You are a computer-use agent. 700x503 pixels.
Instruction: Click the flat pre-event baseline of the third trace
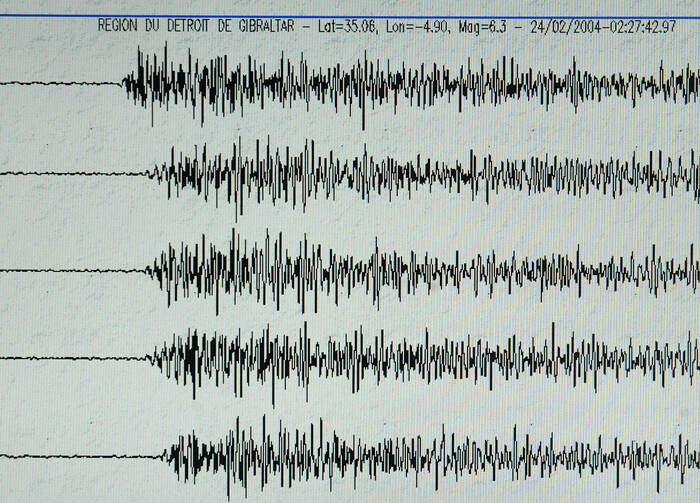pyautogui.click(x=70, y=270)
